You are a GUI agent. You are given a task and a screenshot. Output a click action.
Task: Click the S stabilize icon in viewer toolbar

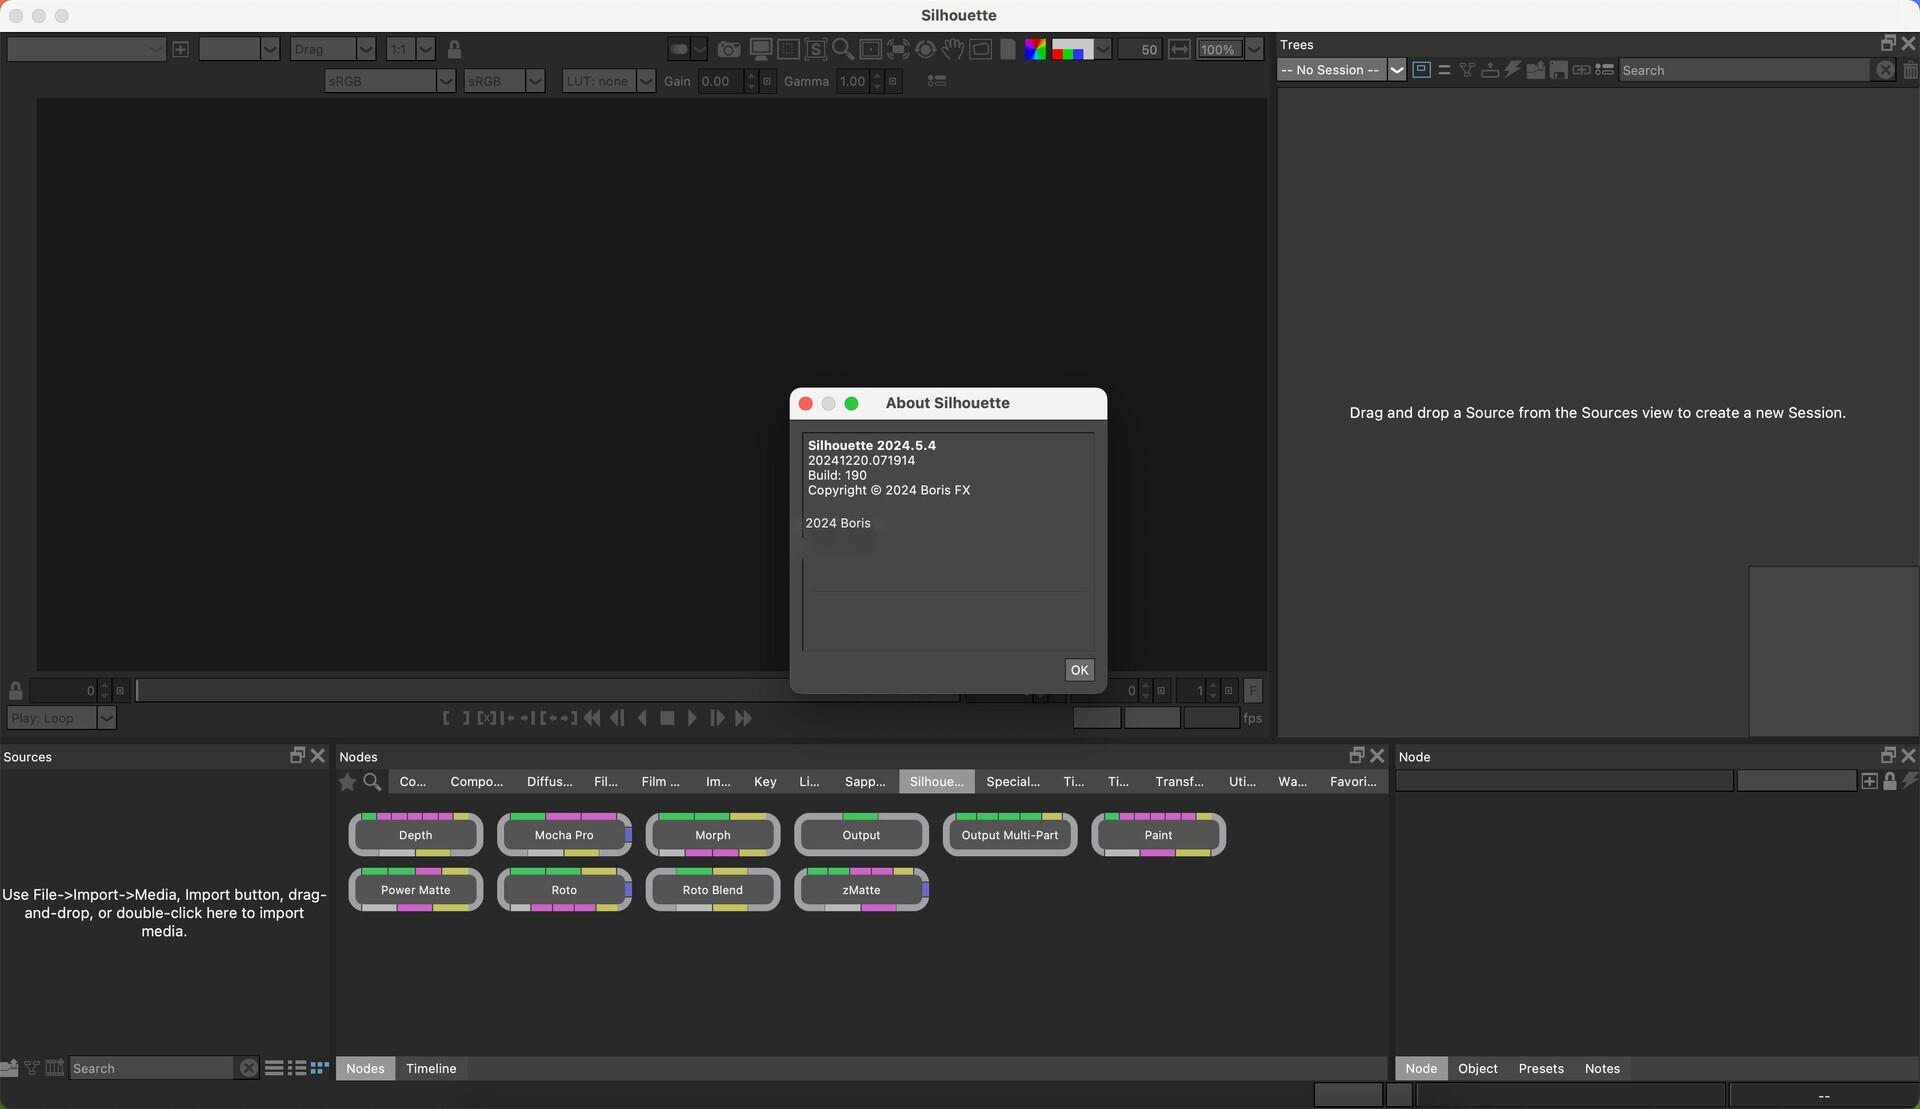tap(815, 49)
